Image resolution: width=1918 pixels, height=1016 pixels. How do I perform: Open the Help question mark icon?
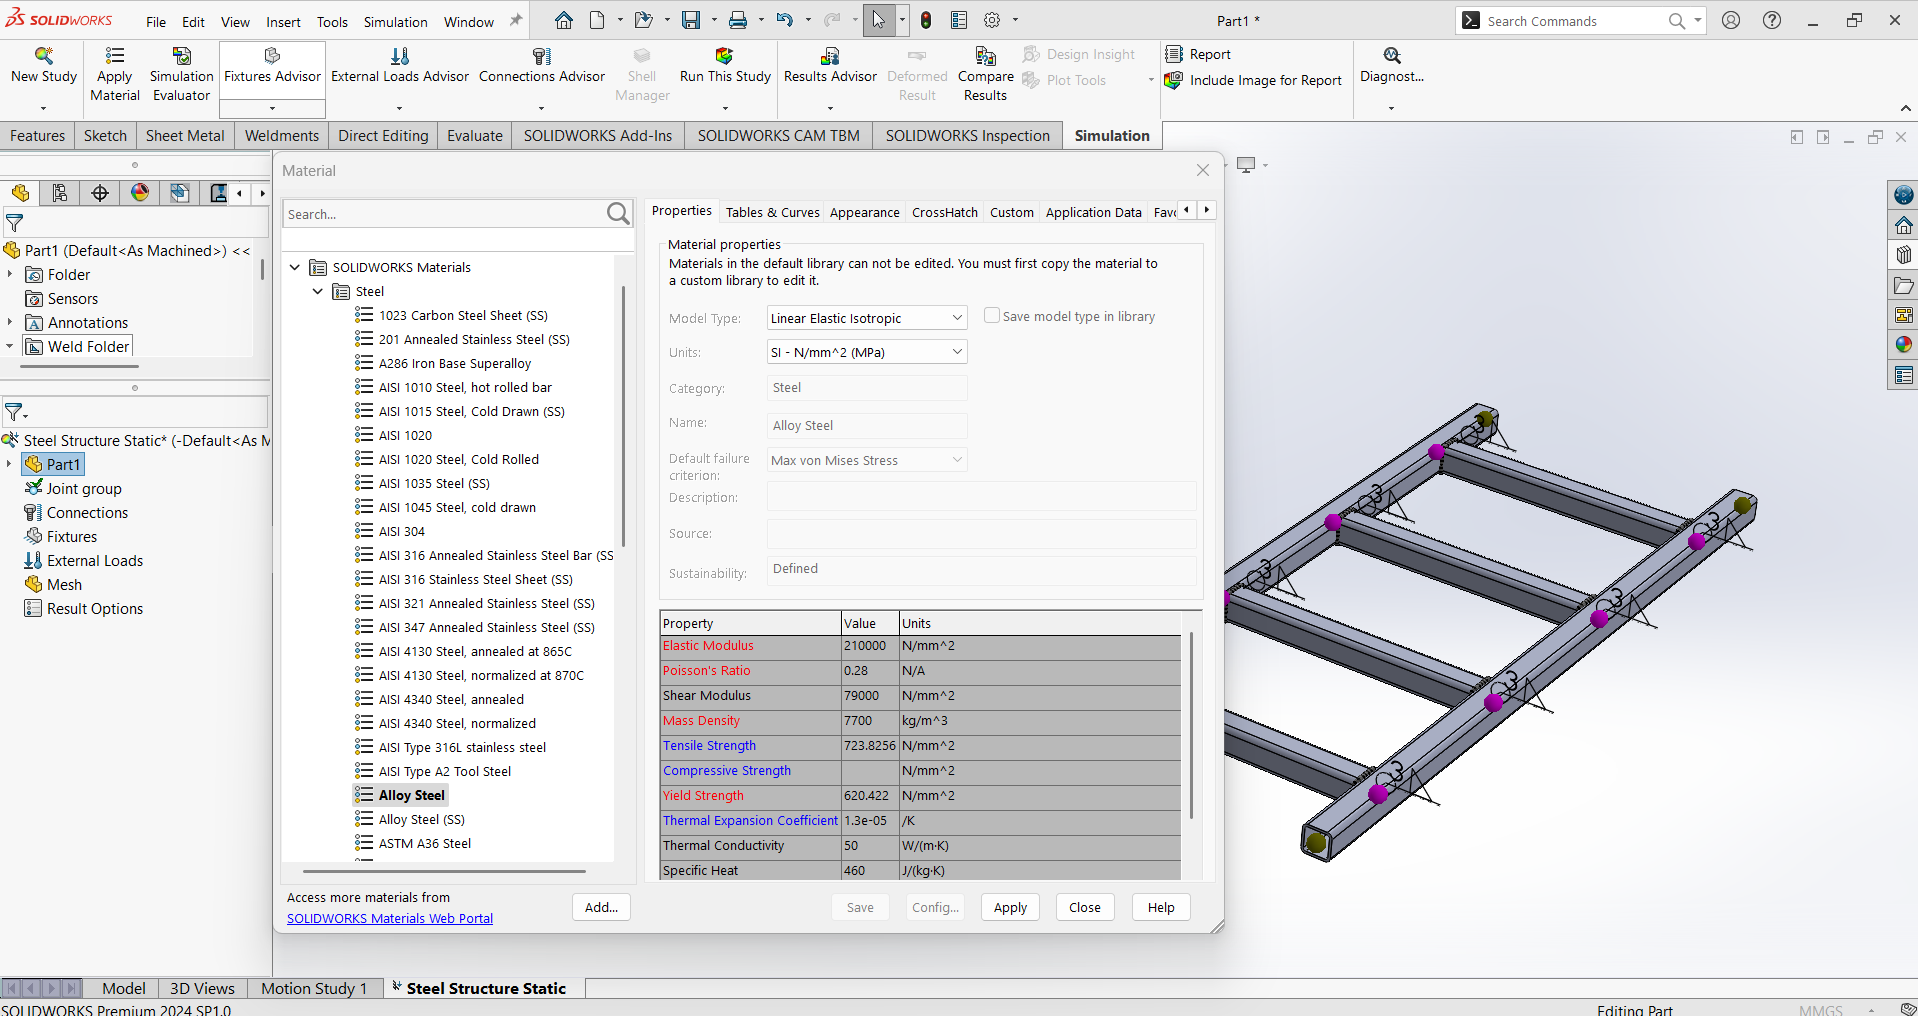coord(1772,20)
